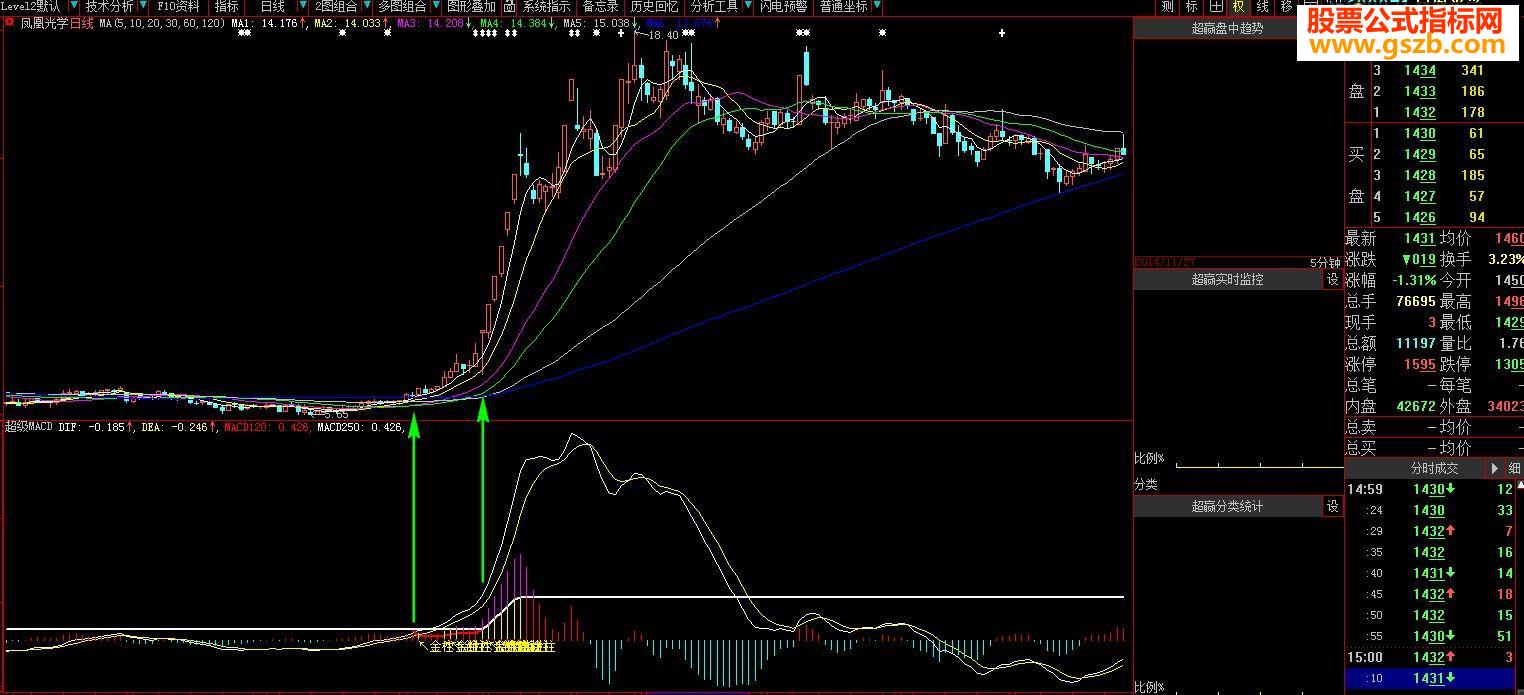Click the MA(5,10,20,30,60,120) parameters label
This screenshot has height=695, width=1524.
[162, 22]
